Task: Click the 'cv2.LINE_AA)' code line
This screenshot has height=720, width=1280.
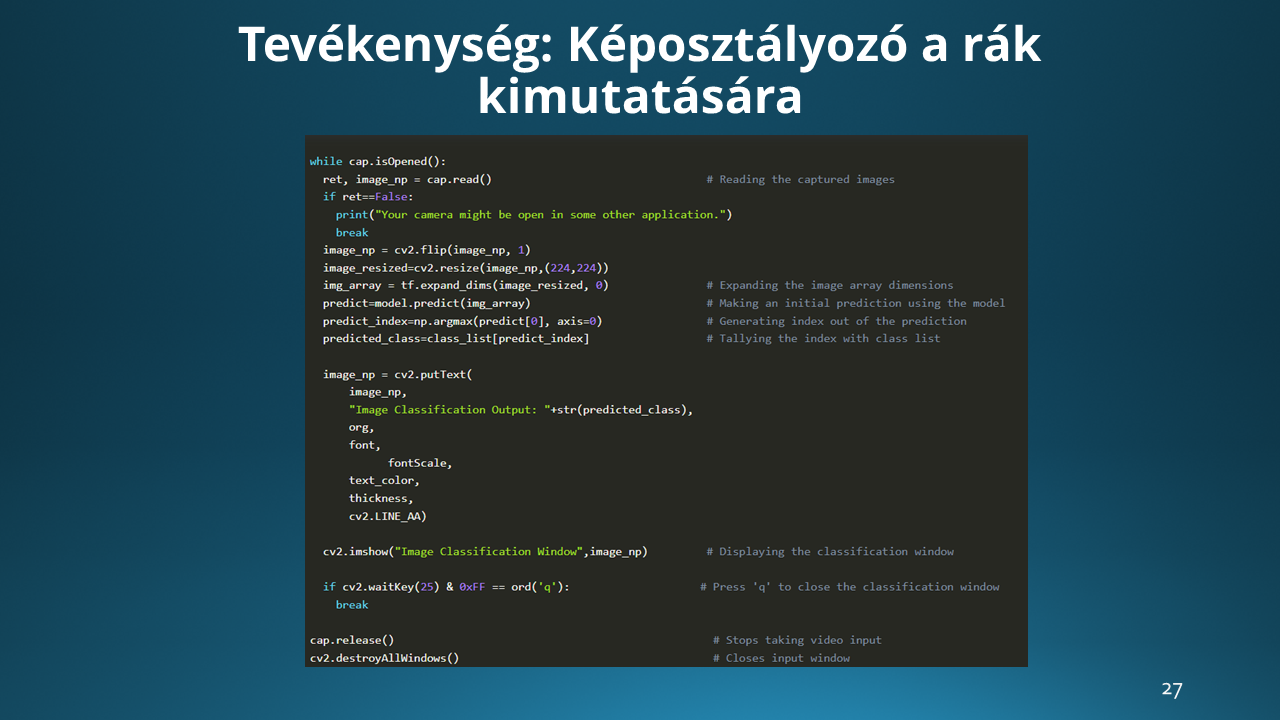Action: (388, 516)
